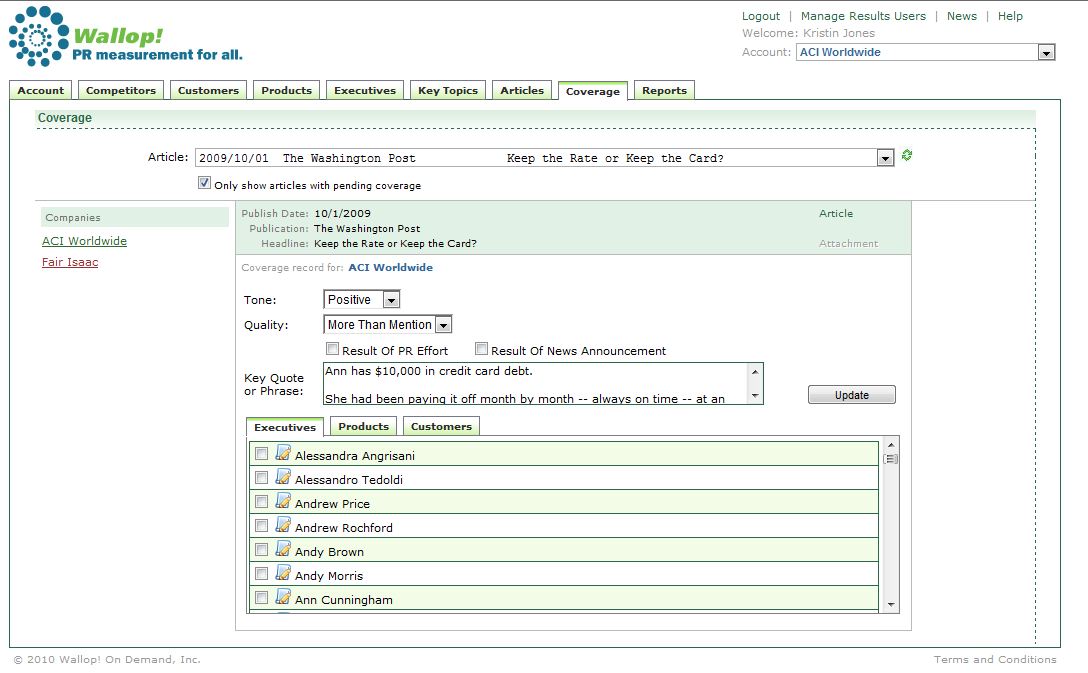1088x673 pixels.
Task: Open Manage Results Users link
Action: tap(863, 16)
